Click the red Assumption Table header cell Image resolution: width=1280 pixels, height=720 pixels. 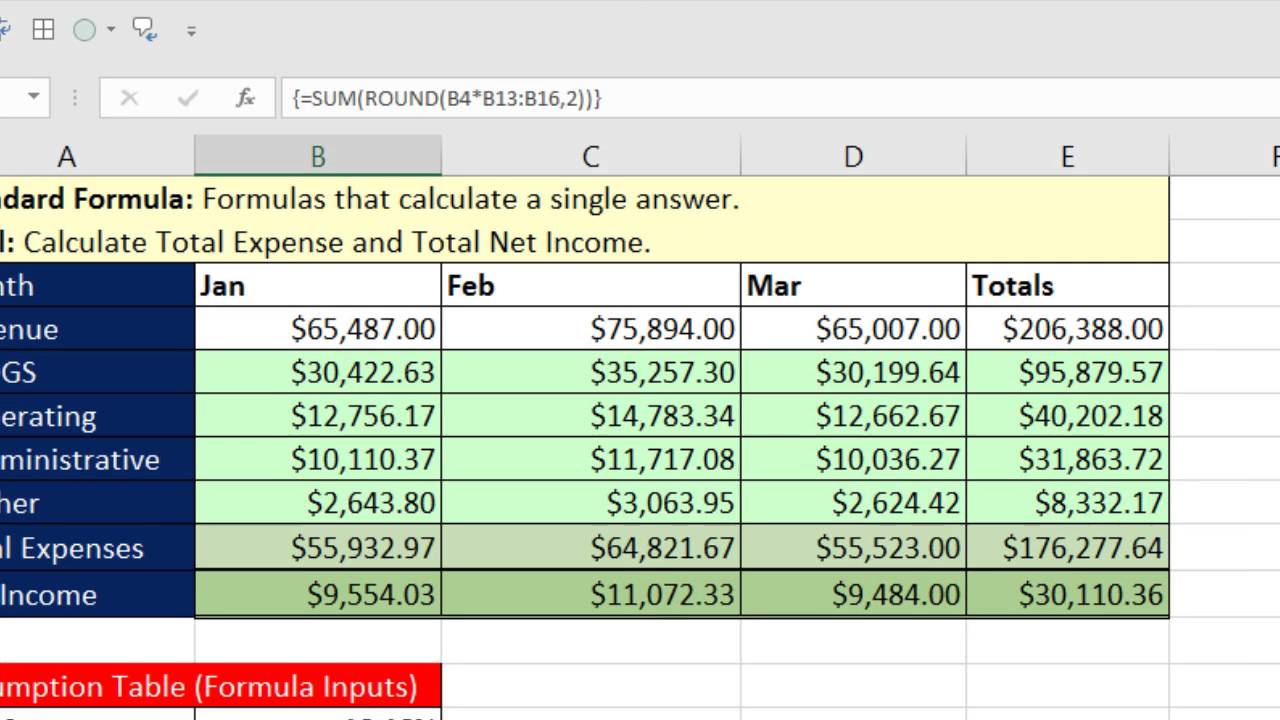[220, 686]
